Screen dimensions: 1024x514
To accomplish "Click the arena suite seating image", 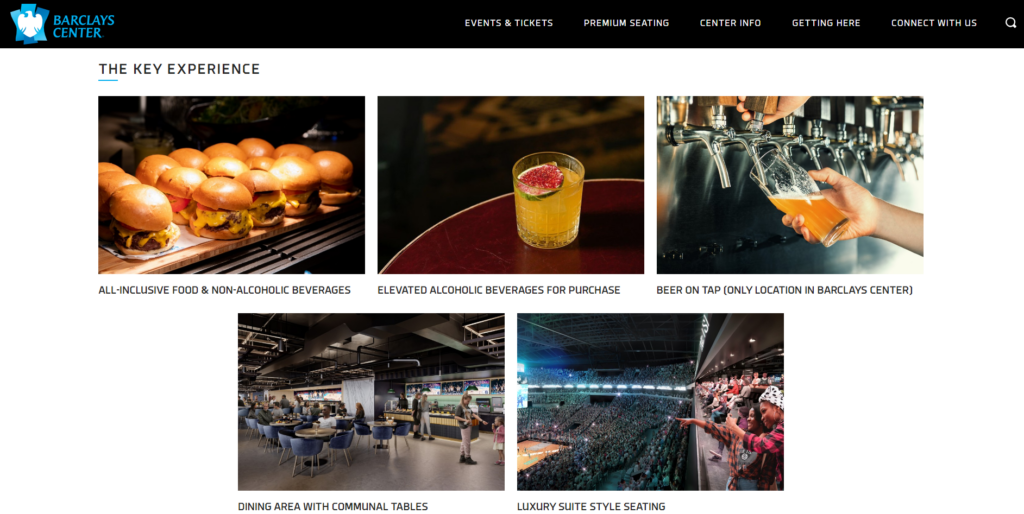I will click(650, 402).
